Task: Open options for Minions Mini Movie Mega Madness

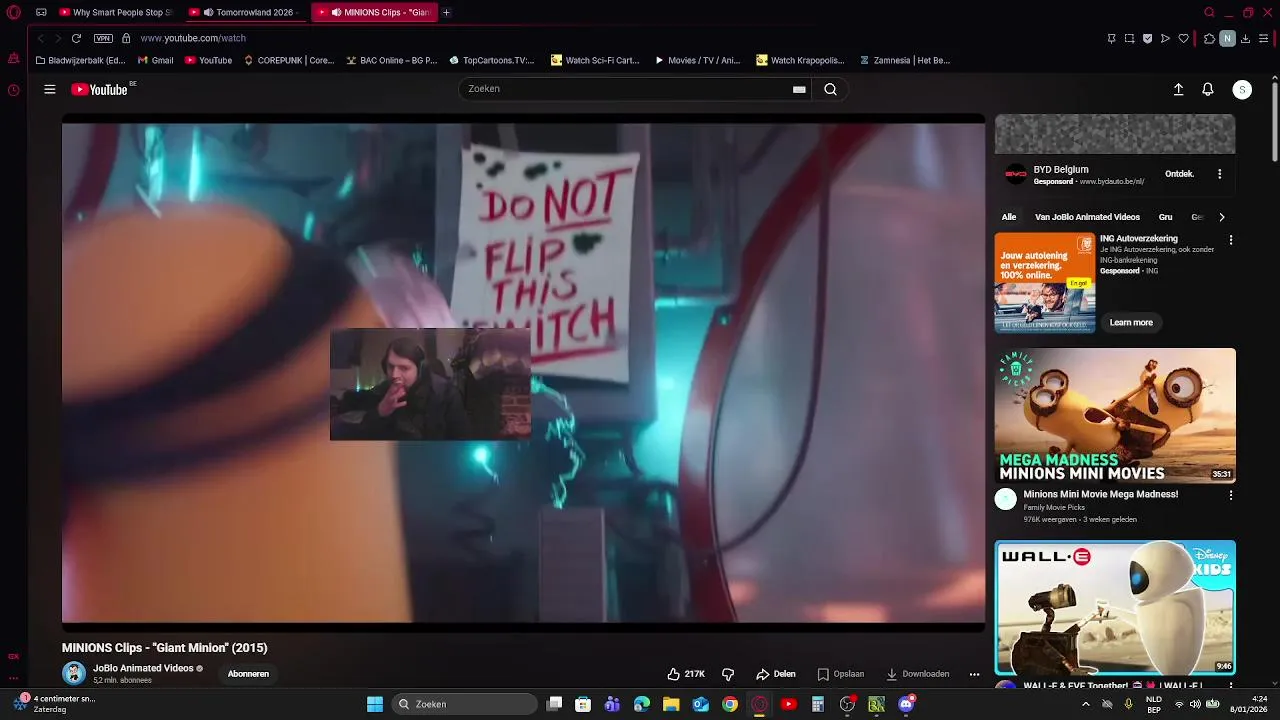Action: click(x=1231, y=495)
